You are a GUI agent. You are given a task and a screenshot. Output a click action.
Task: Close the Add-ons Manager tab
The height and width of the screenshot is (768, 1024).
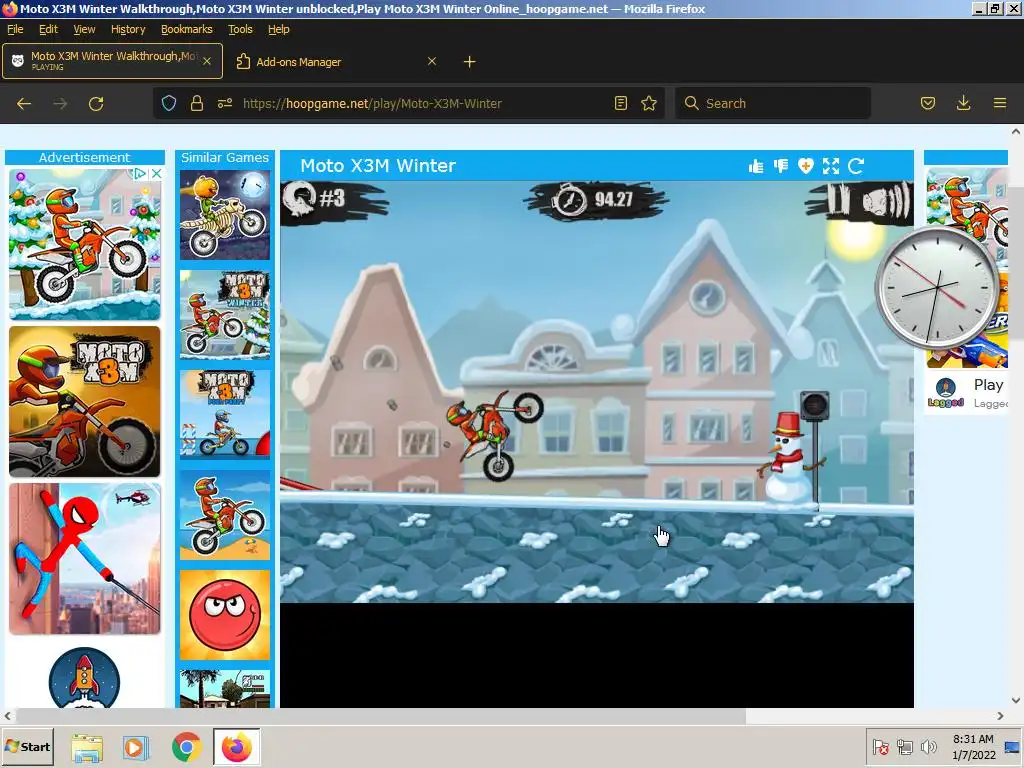[x=432, y=61]
